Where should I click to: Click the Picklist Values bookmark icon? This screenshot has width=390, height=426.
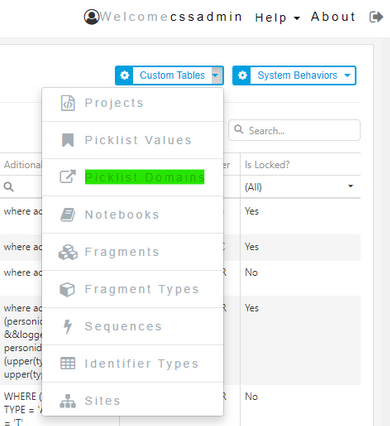(x=68, y=140)
